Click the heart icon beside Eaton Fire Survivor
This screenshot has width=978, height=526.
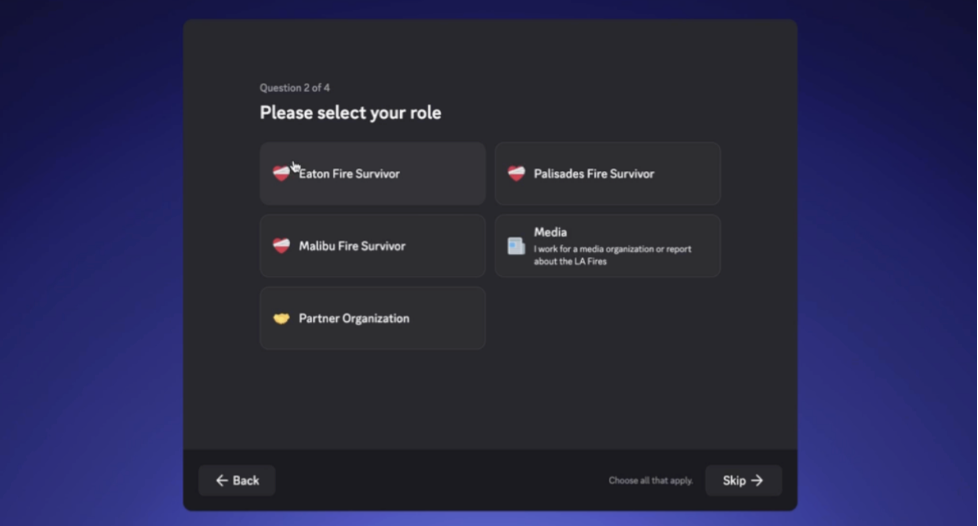tap(281, 173)
